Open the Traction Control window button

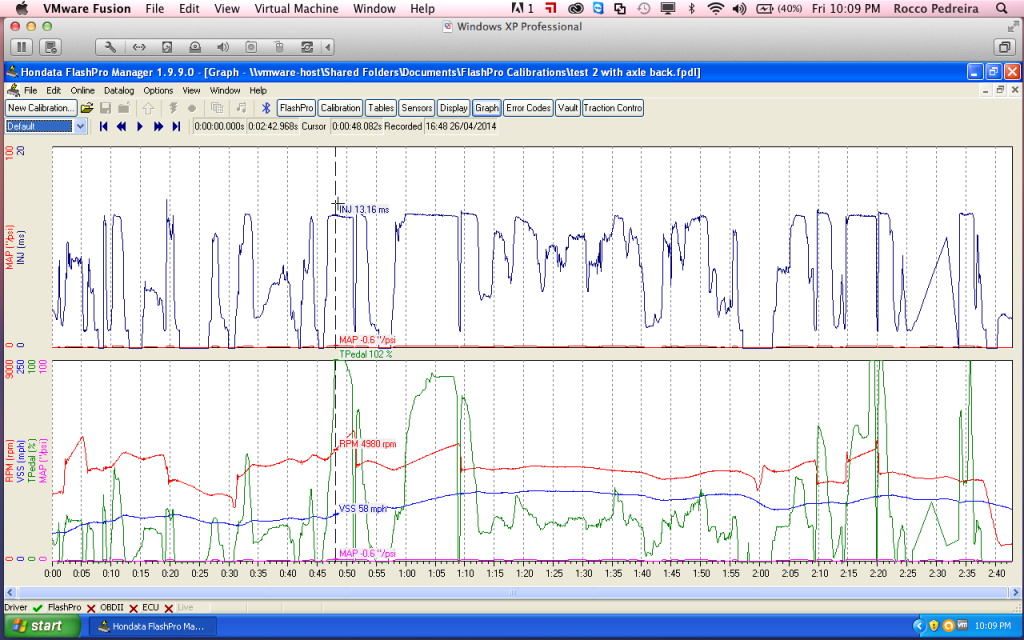tap(613, 108)
